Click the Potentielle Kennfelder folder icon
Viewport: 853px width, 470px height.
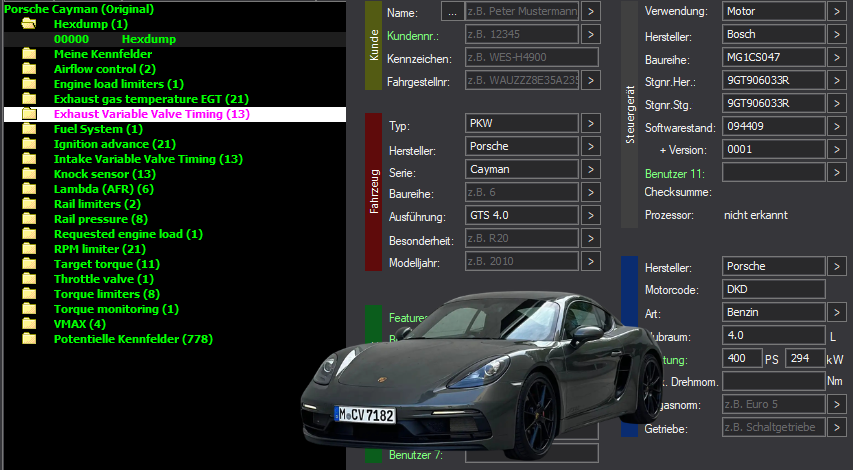pos(29,339)
